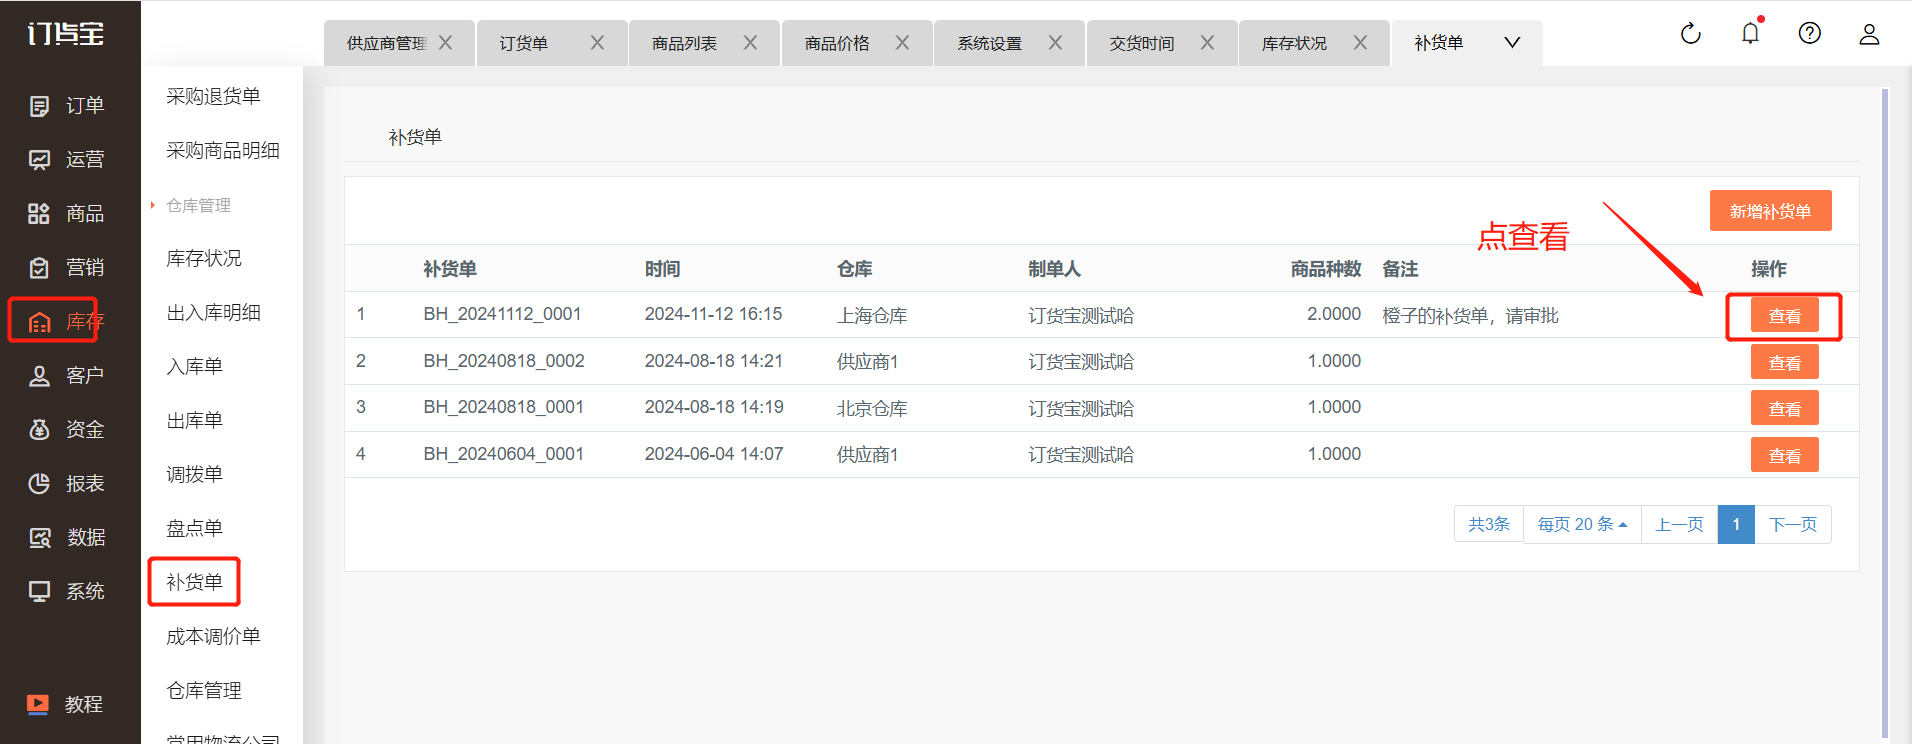This screenshot has height=744, width=1912.
Task: Switch to the 系统设置 tab
Action: 989,44
